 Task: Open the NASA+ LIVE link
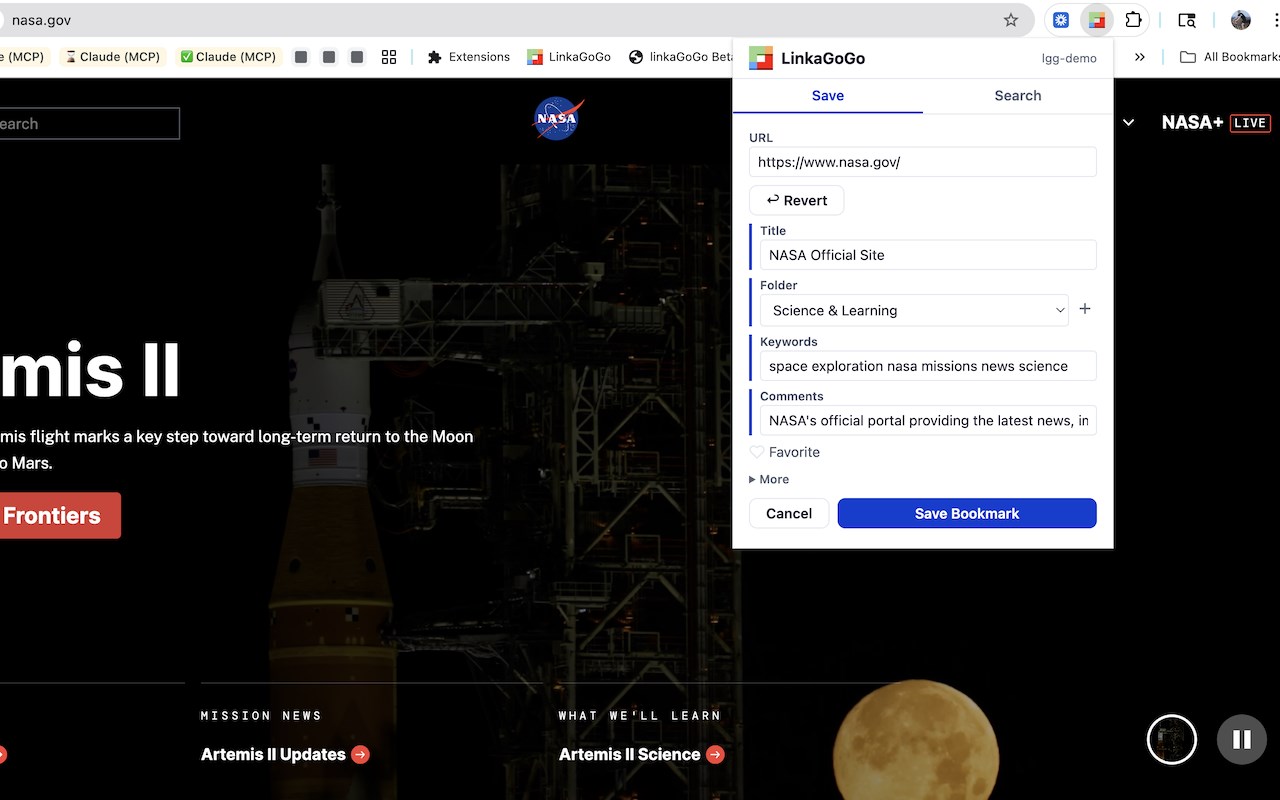point(1216,123)
